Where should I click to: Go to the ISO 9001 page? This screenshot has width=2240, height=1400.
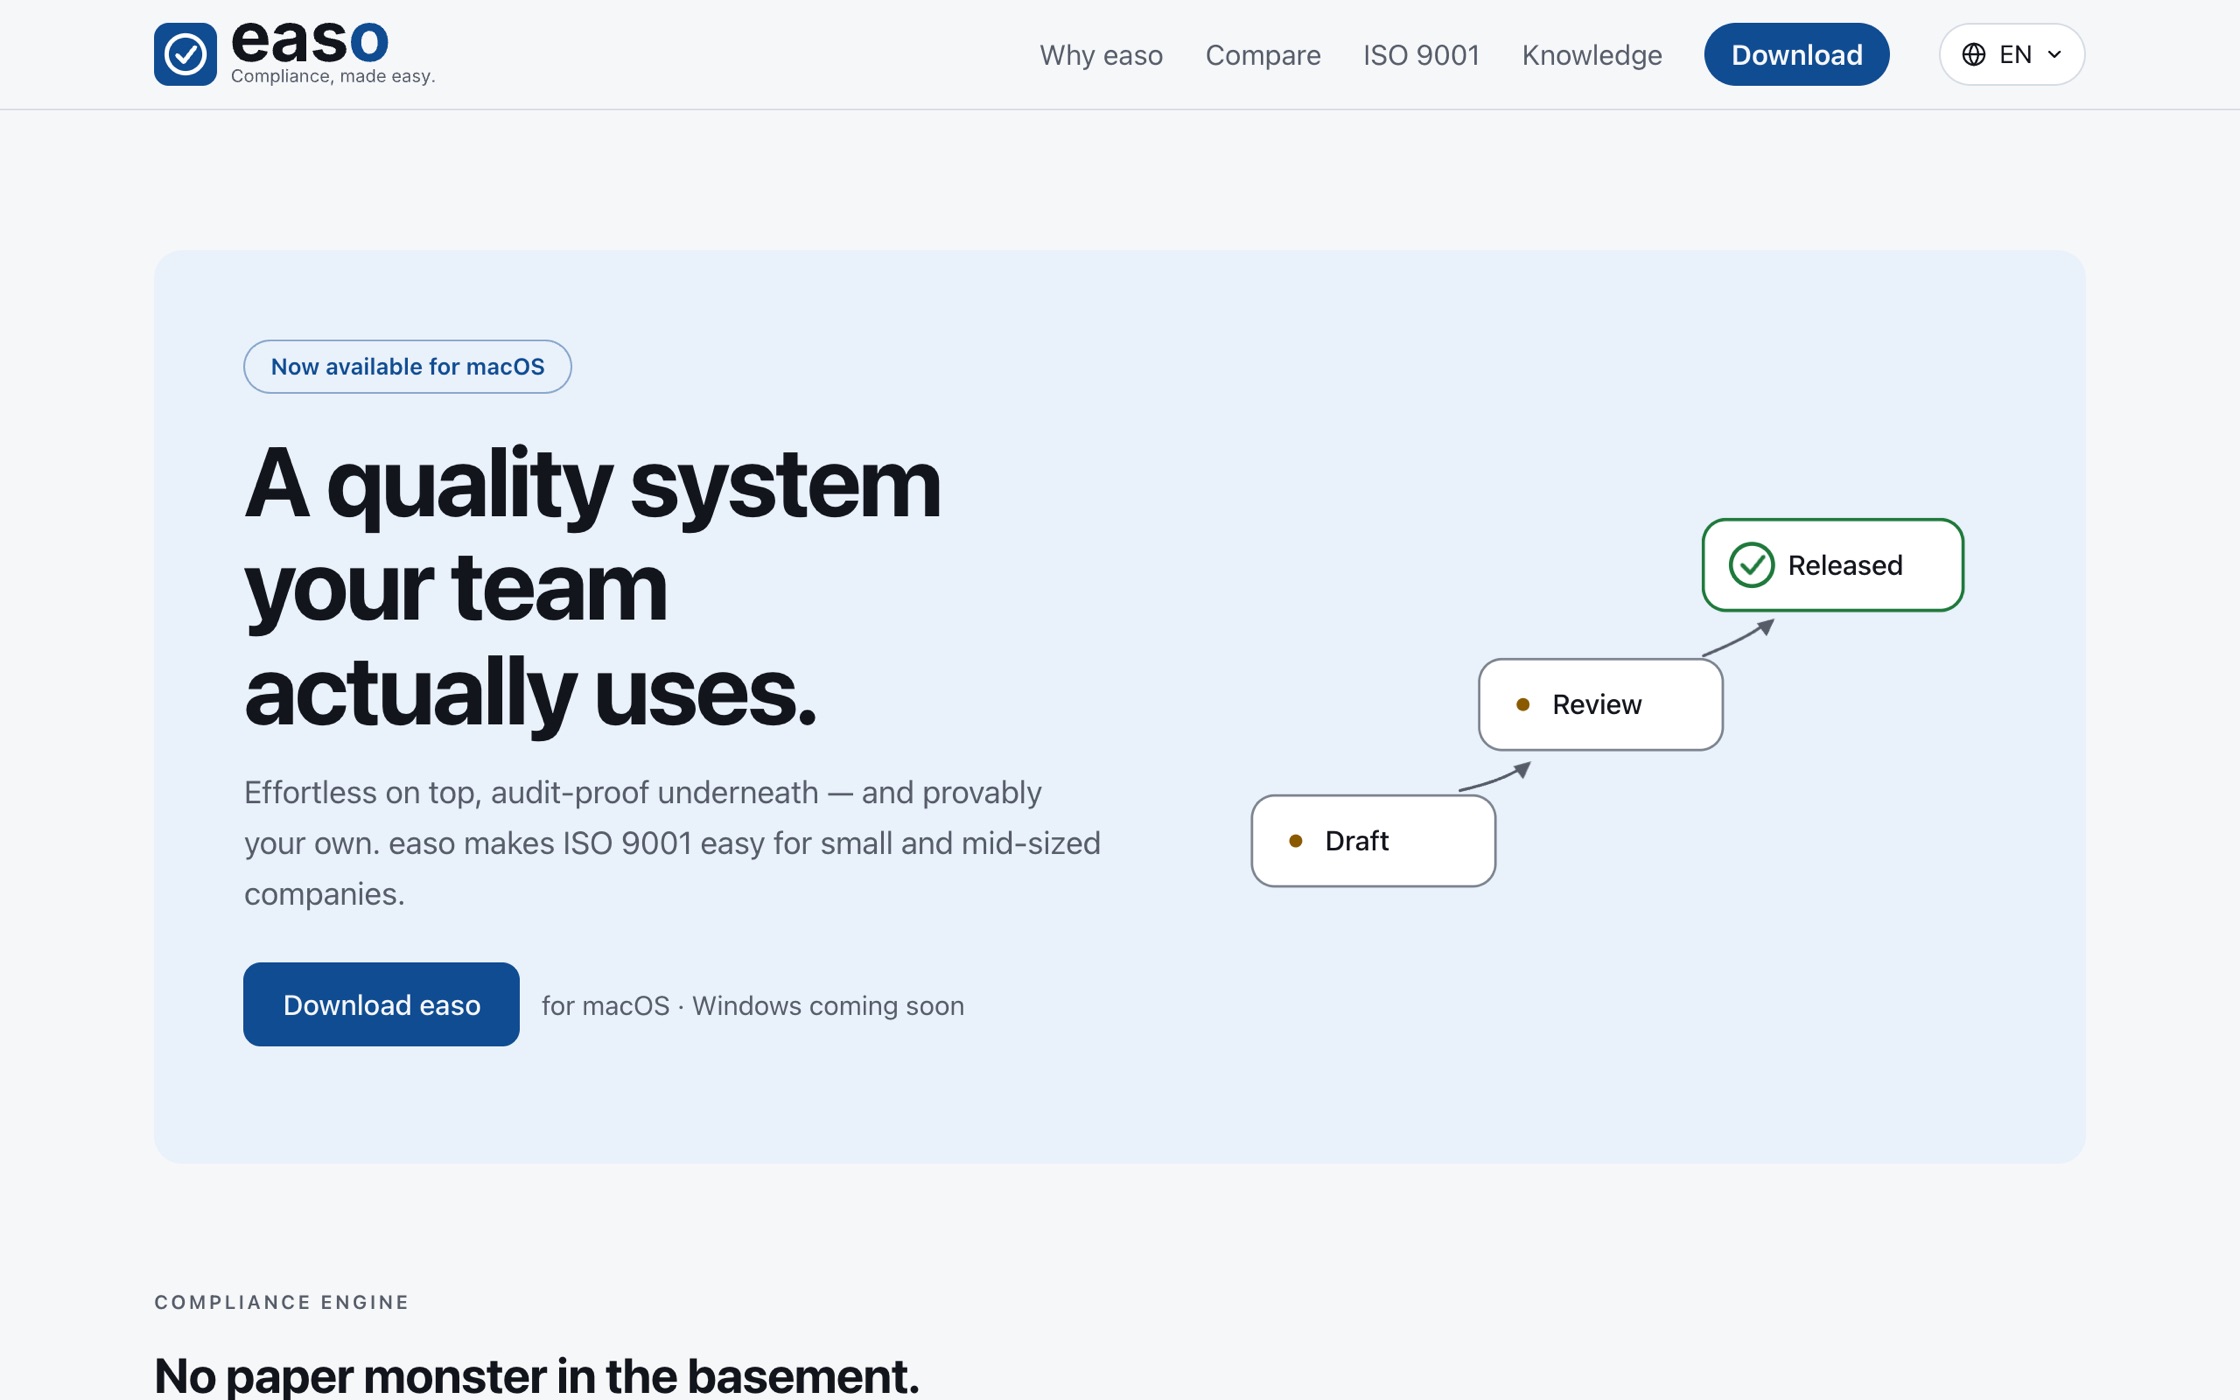coord(1421,55)
